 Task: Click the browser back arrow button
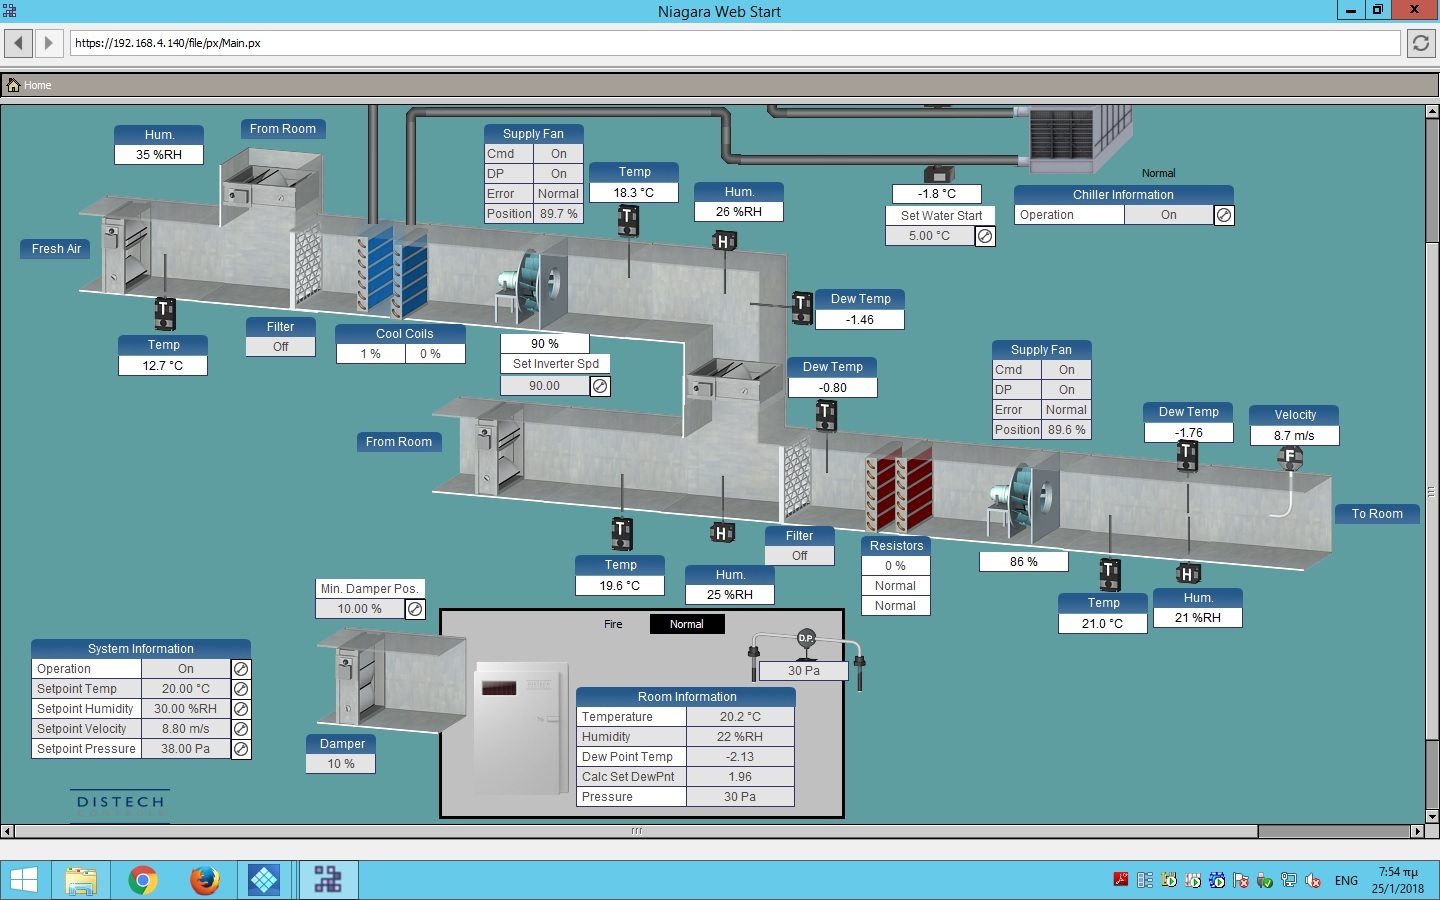(x=18, y=43)
